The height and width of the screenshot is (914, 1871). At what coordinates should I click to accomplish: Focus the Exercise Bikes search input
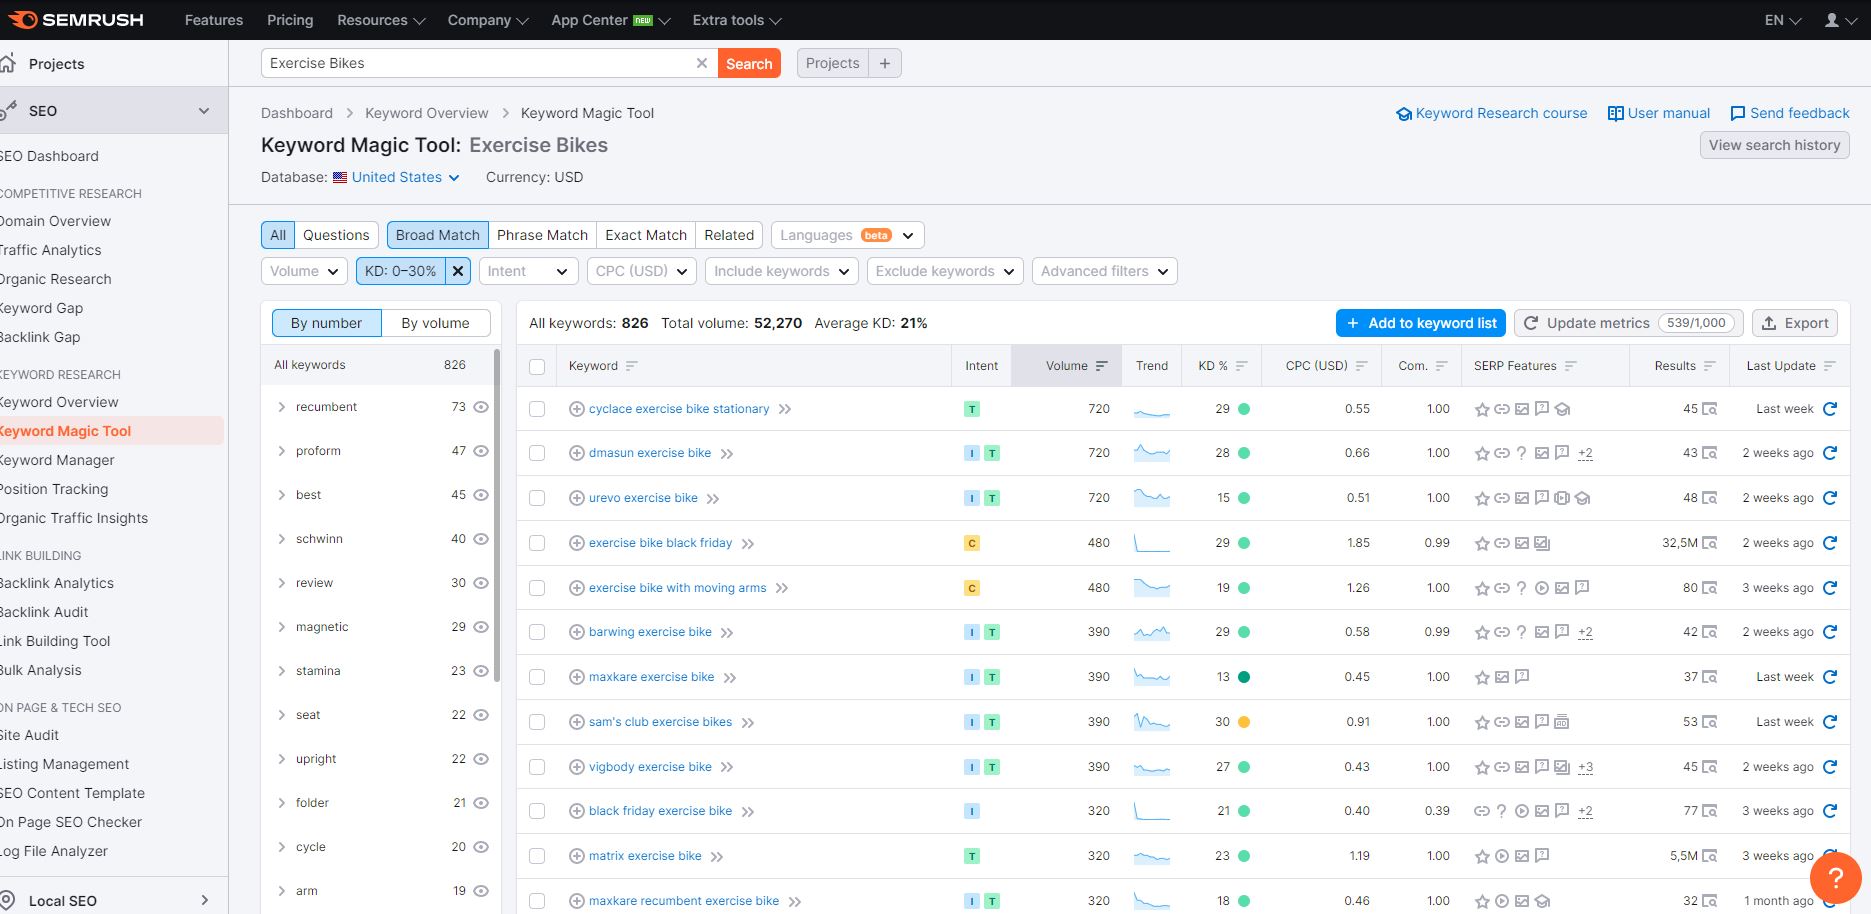coord(478,63)
